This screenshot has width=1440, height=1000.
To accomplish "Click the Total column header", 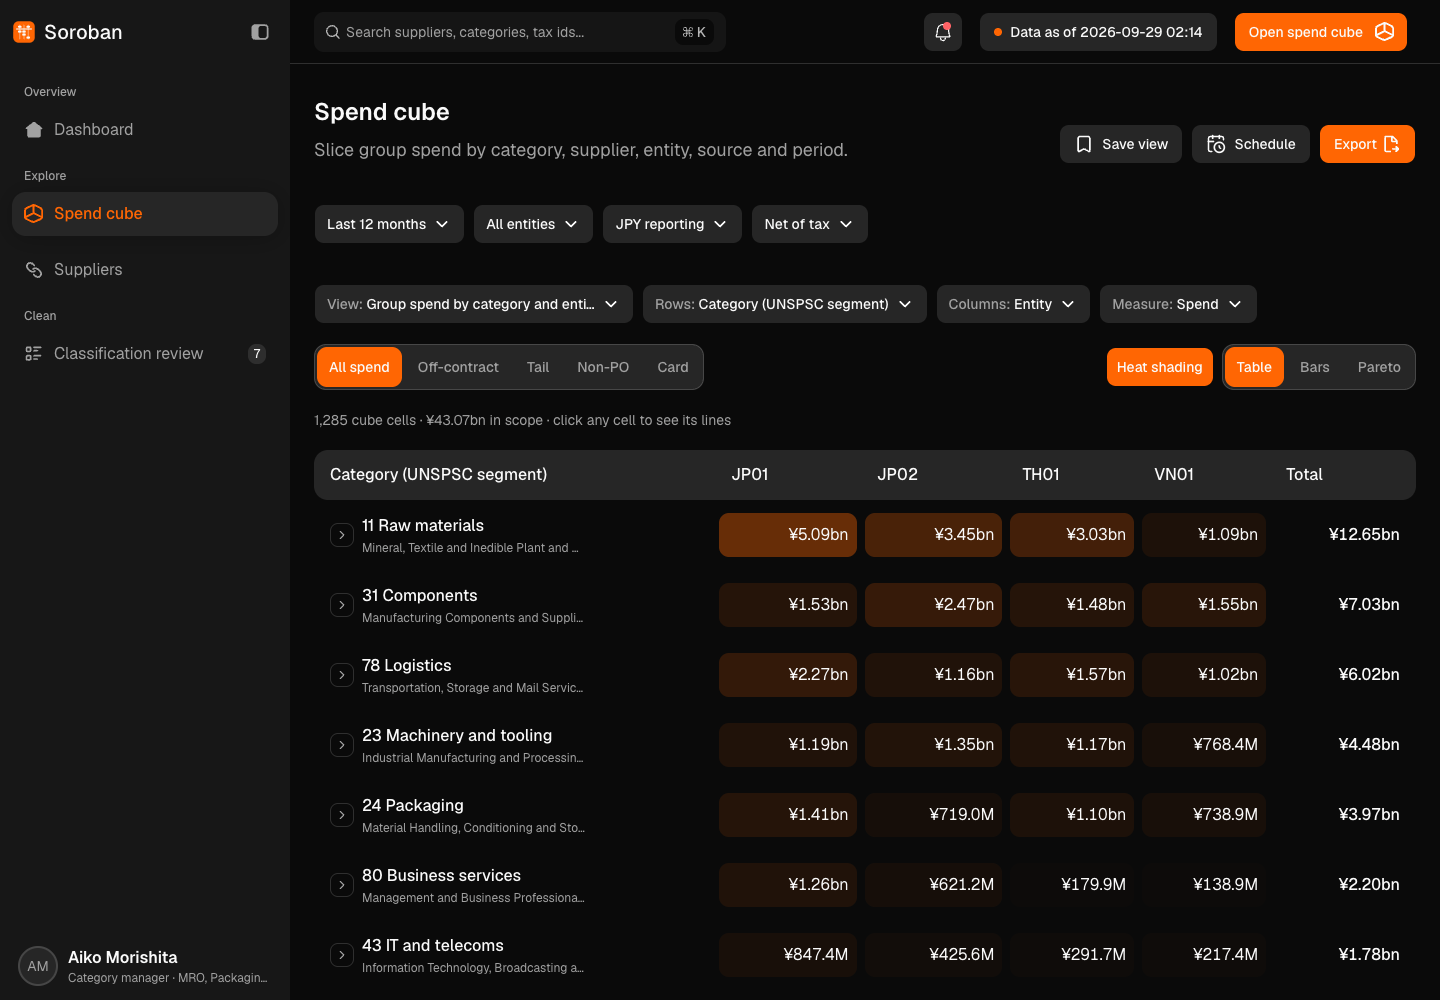I will (x=1304, y=475).
